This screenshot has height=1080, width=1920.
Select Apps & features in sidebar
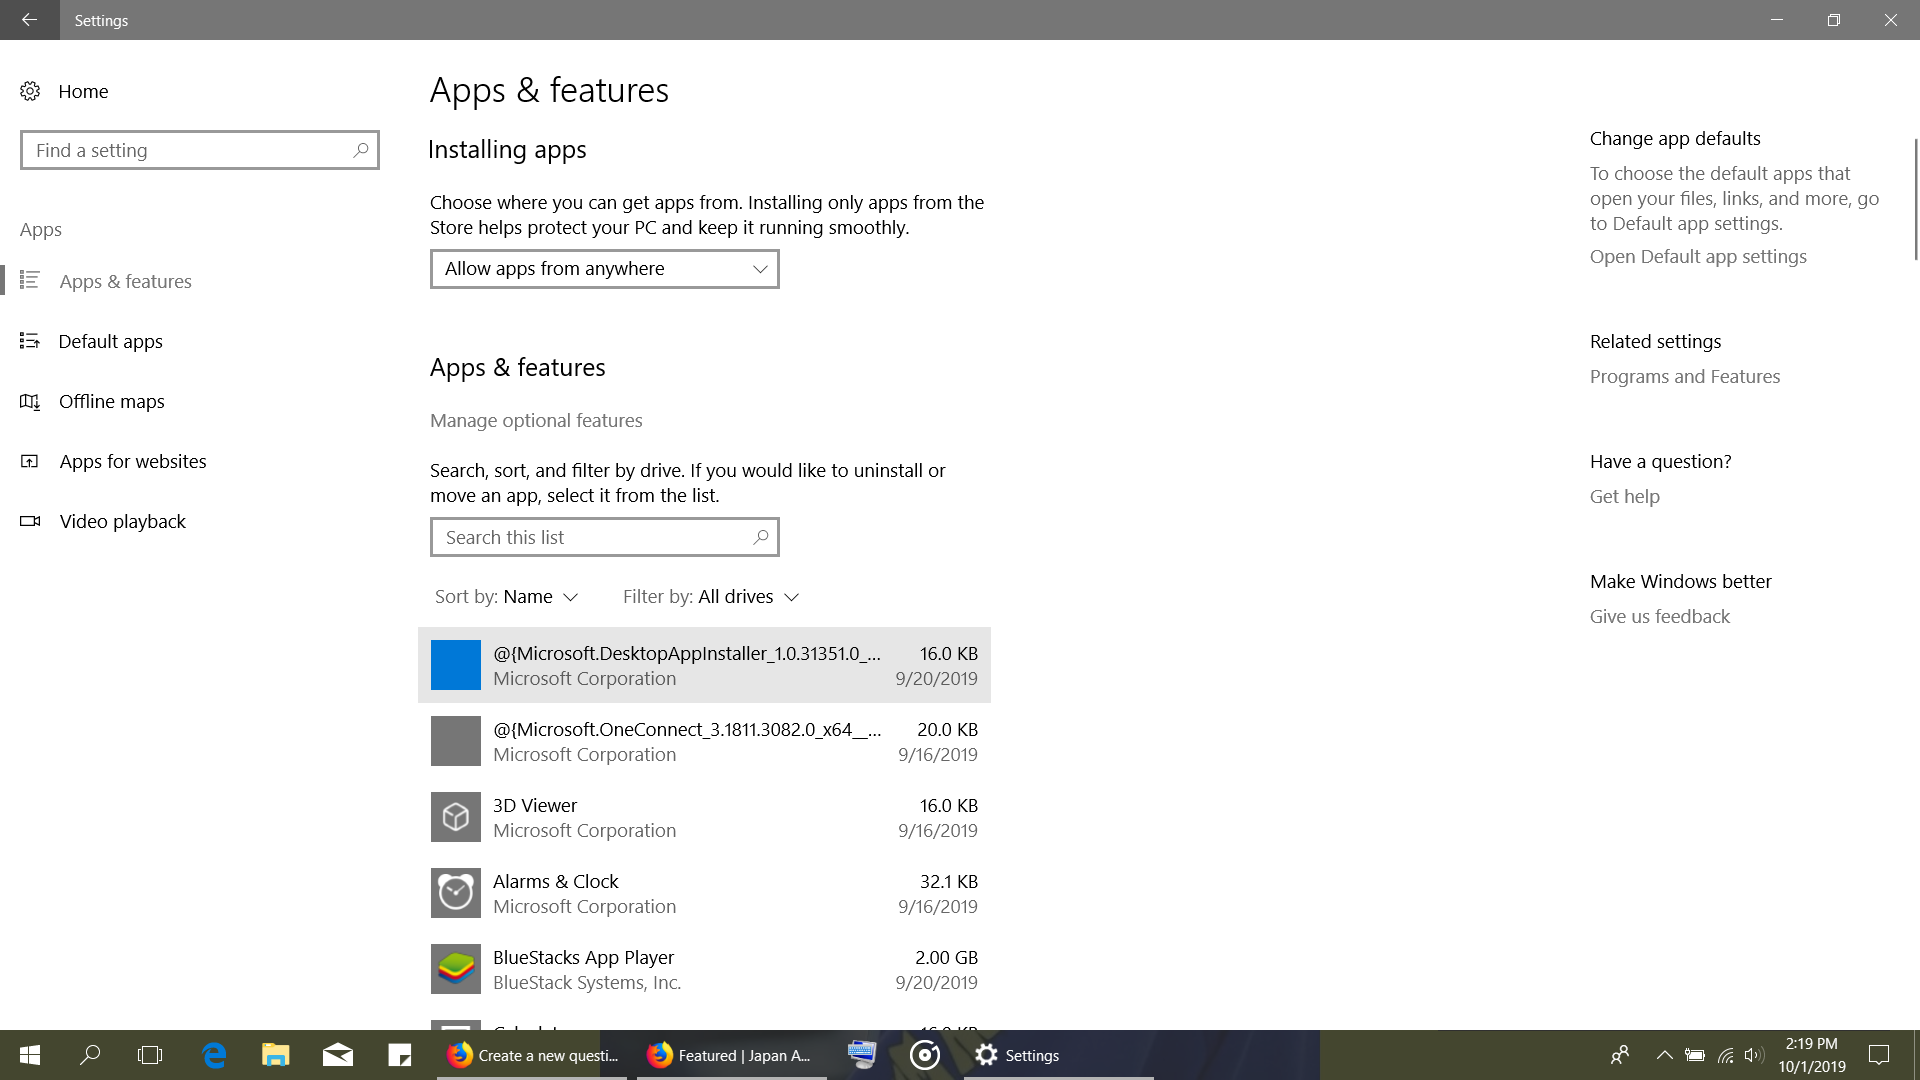point(125,281)
